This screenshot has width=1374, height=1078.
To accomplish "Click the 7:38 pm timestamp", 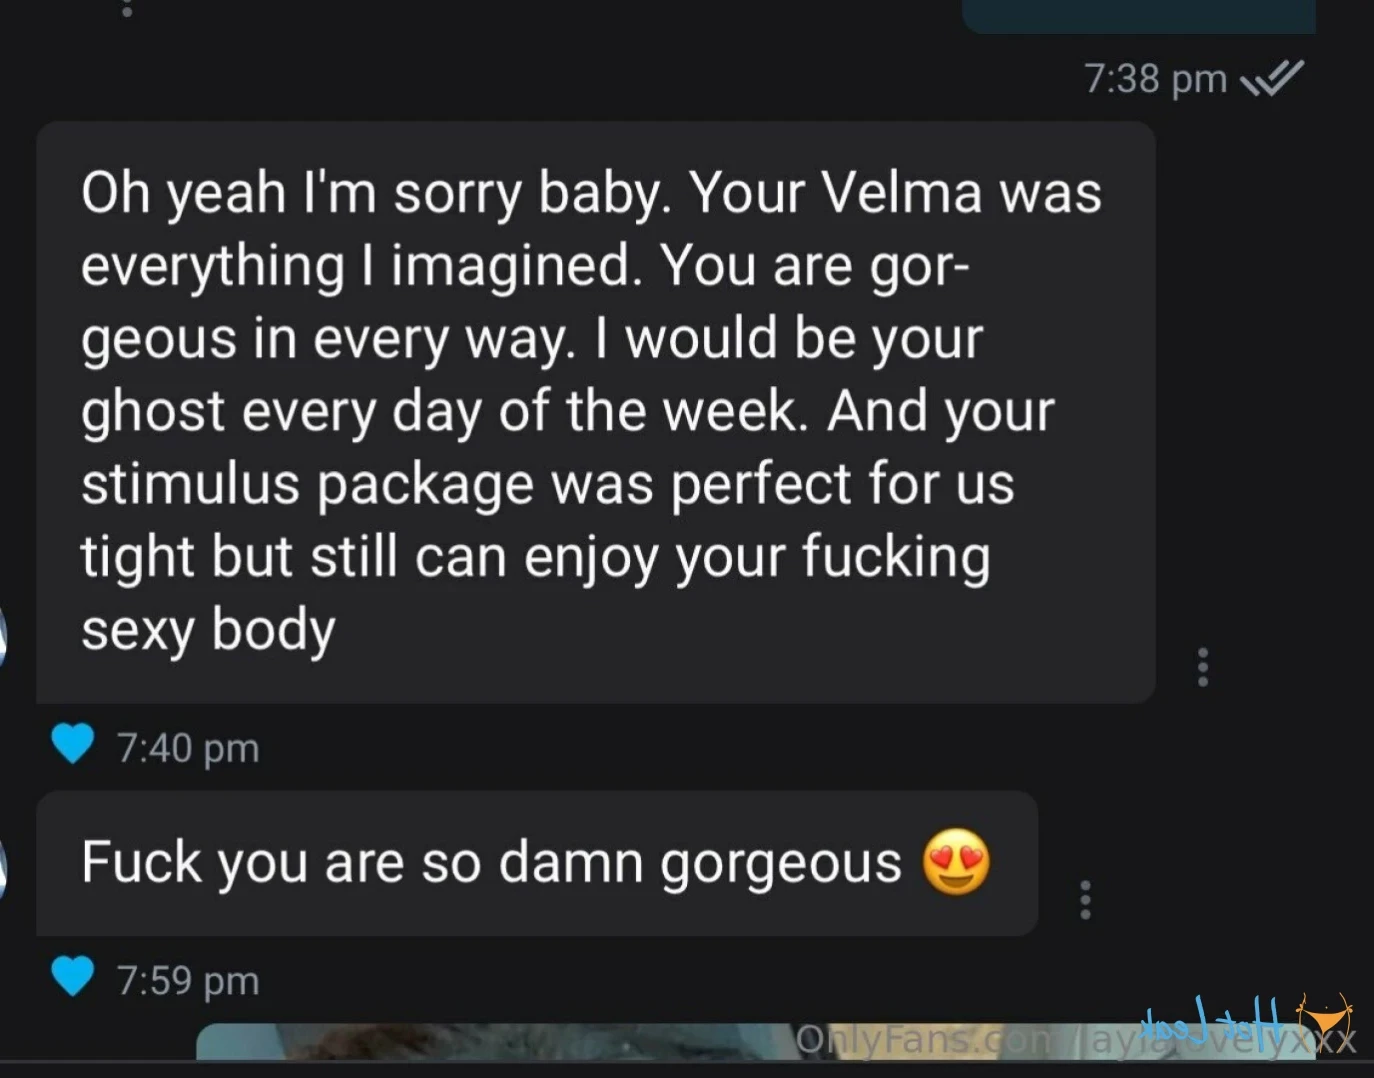I will point(1155,78).
